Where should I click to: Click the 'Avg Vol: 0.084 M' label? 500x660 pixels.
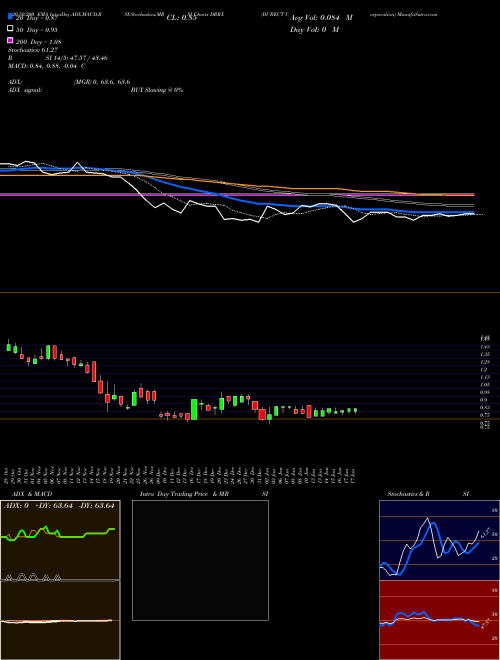click(321, 18)
